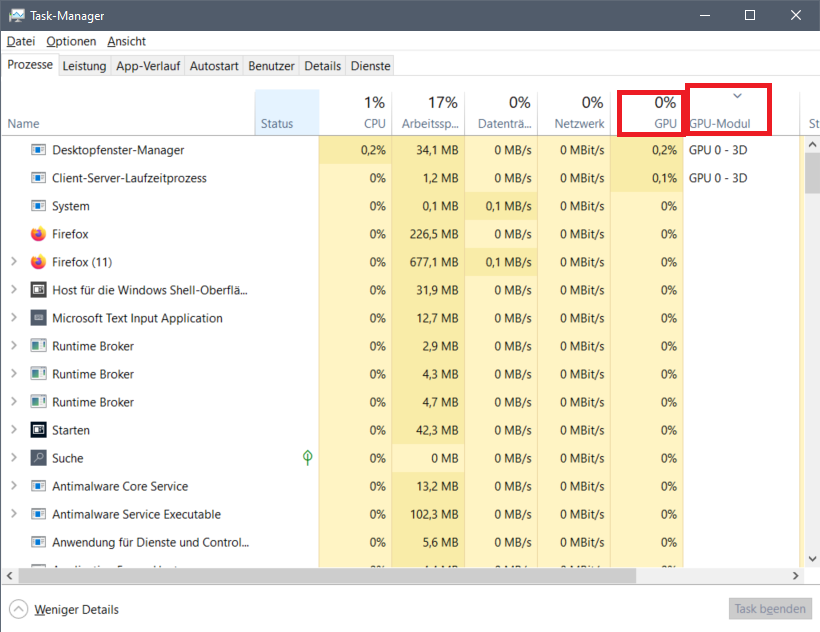Sort by the Datenträger column header
This screenshot has width=820, height=632.
click(501, 112)
